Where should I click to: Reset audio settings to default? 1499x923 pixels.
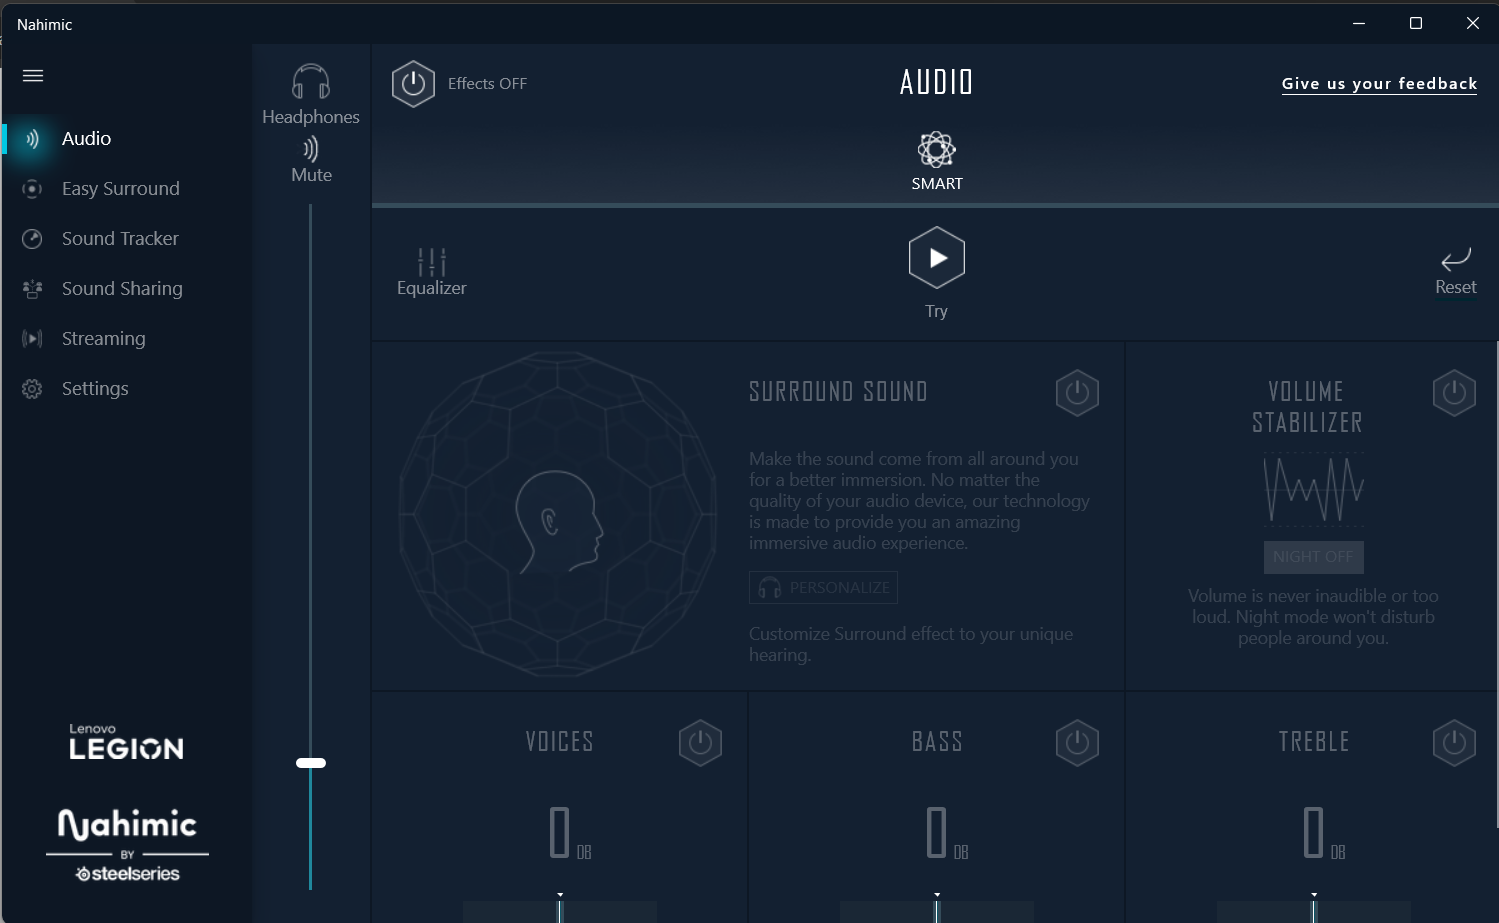click(1455, 262)
